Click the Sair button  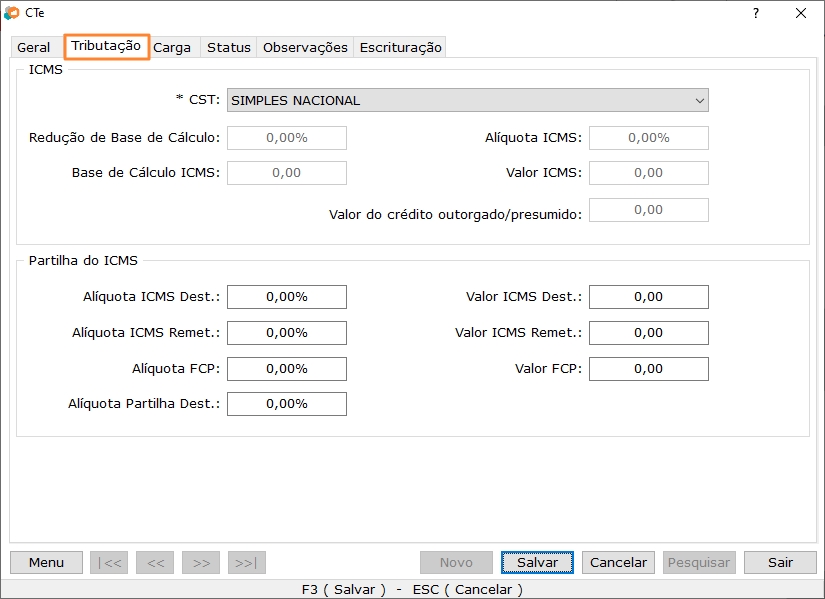coord(780,562)
